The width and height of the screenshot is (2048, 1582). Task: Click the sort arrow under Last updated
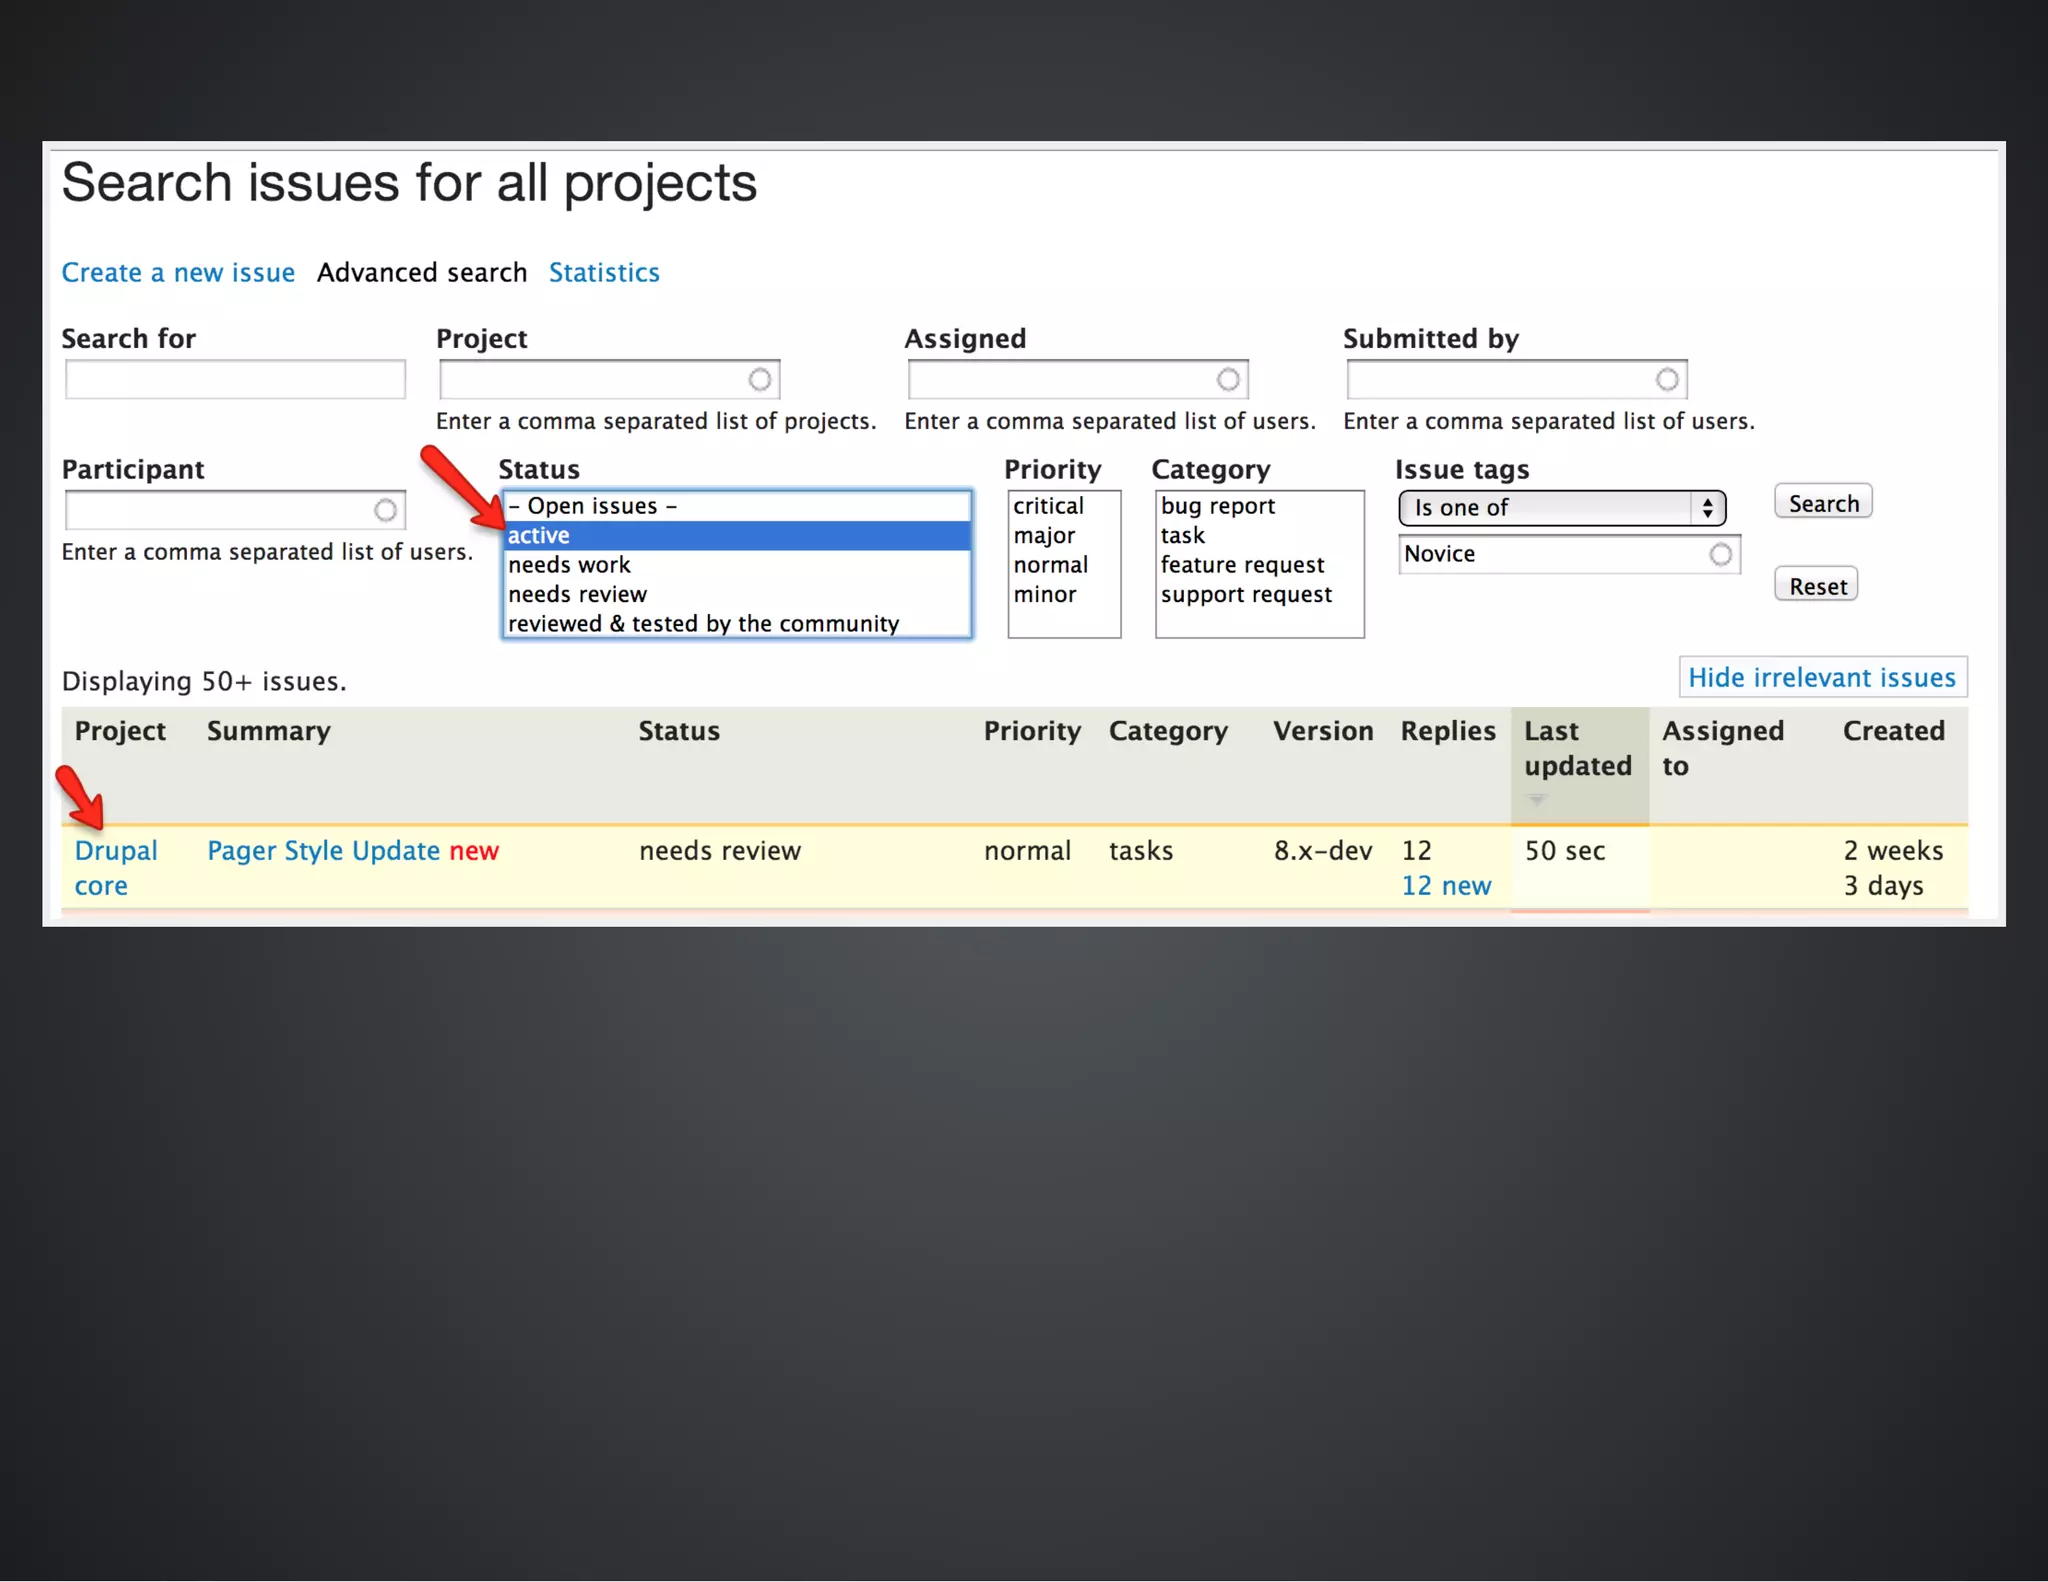(1537, 800)
